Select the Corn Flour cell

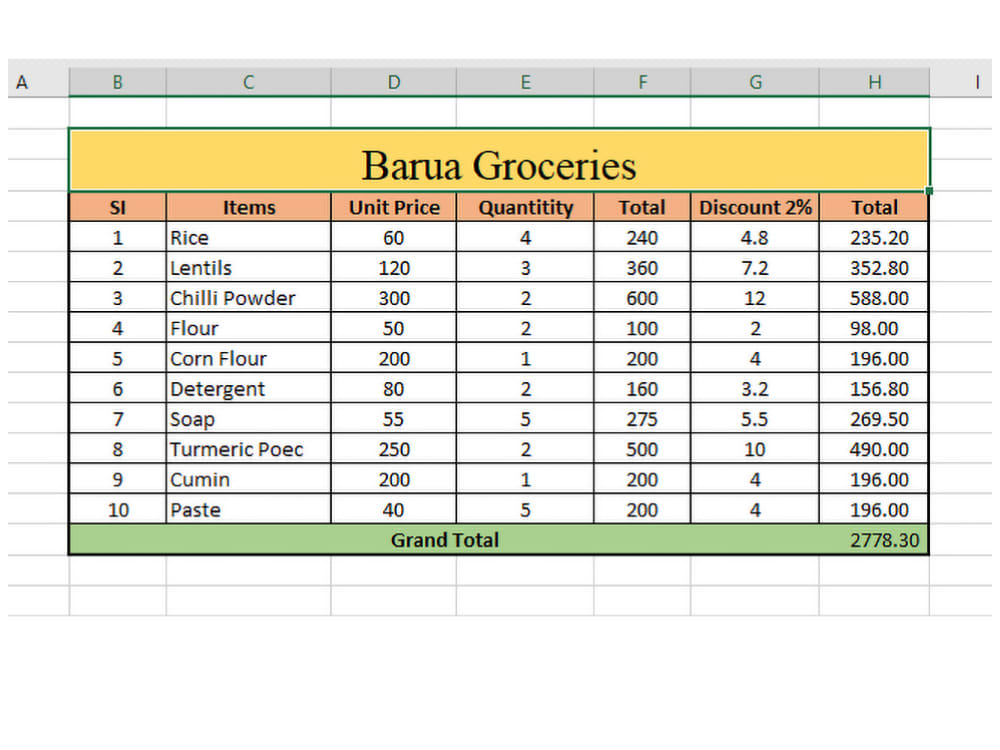point(249,358)
